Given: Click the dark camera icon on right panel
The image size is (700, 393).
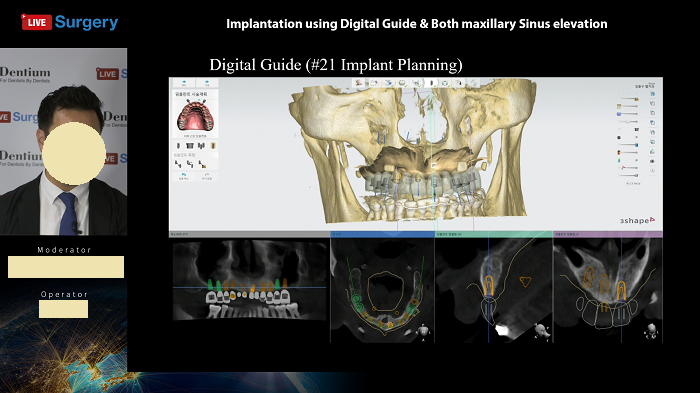Looking at the screenshot, I should [x=652, y=161].
